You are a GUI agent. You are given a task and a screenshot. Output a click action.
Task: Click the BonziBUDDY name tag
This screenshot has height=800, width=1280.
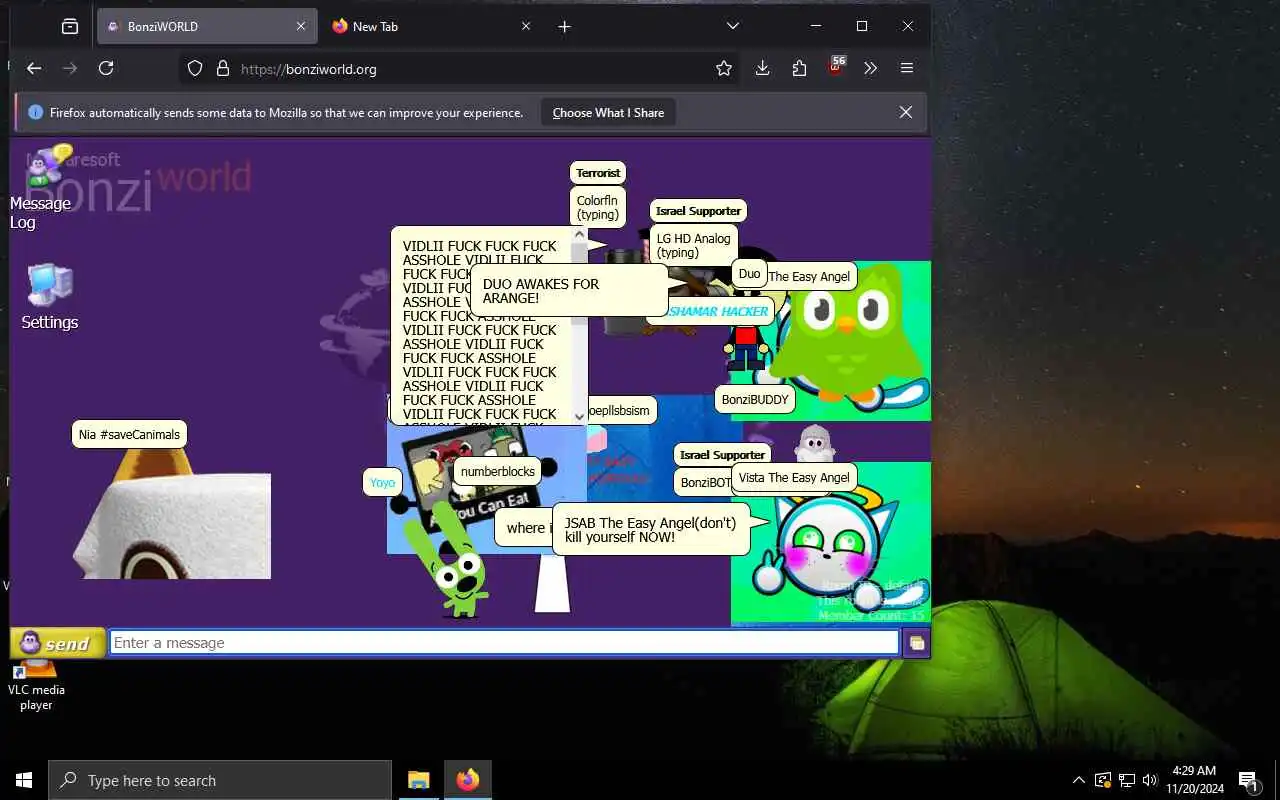tap(755, 399)
